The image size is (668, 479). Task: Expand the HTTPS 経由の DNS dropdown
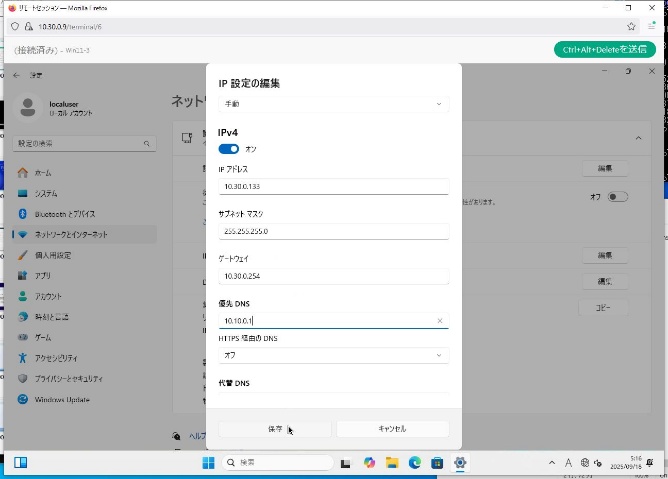[x=334, y=355]
